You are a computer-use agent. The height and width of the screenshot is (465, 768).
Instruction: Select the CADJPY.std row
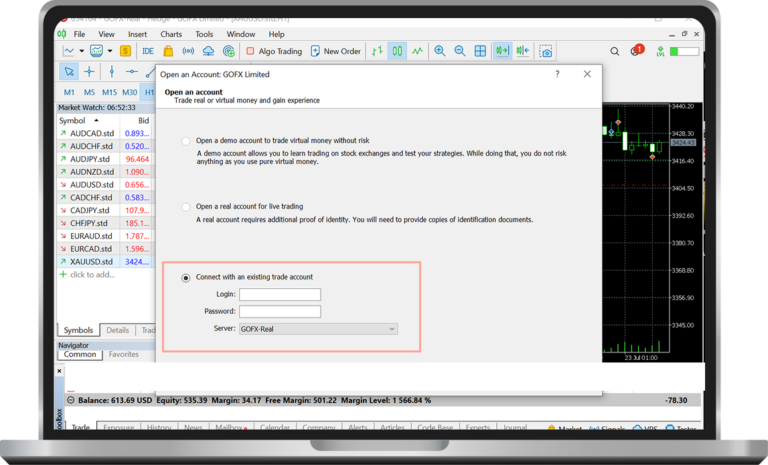click(104, 210)
